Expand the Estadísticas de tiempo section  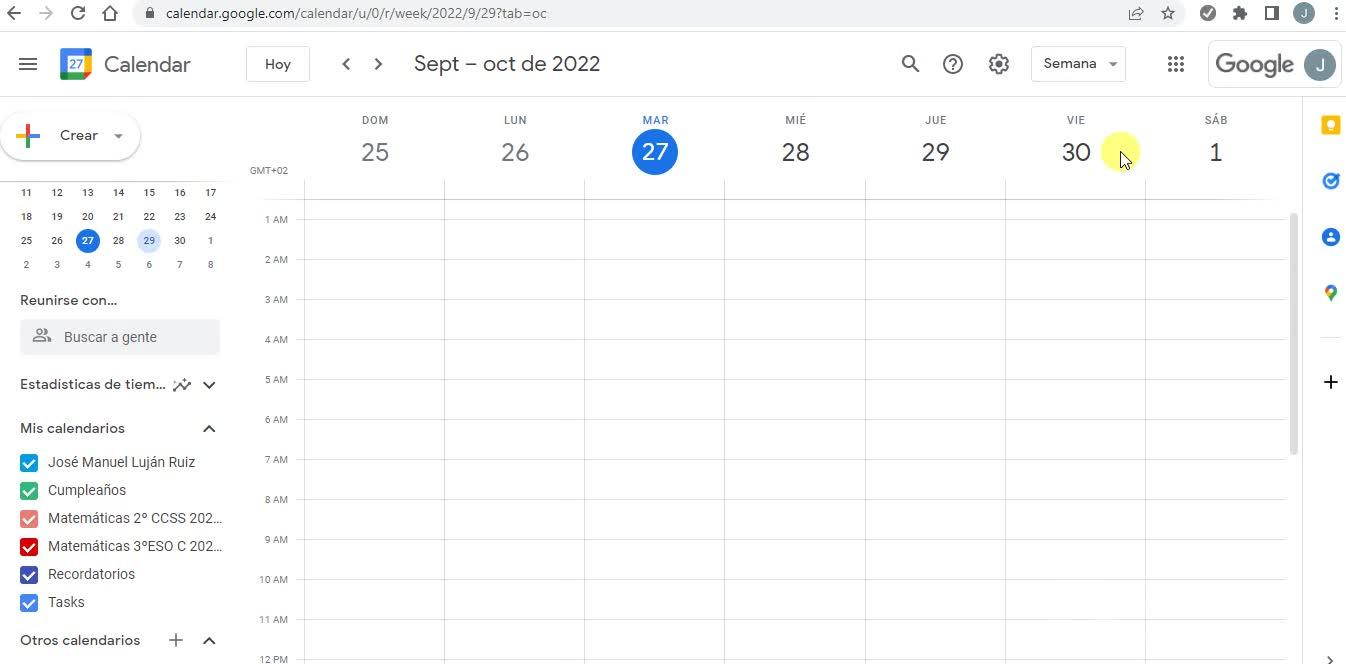click(x=209, y=385)
